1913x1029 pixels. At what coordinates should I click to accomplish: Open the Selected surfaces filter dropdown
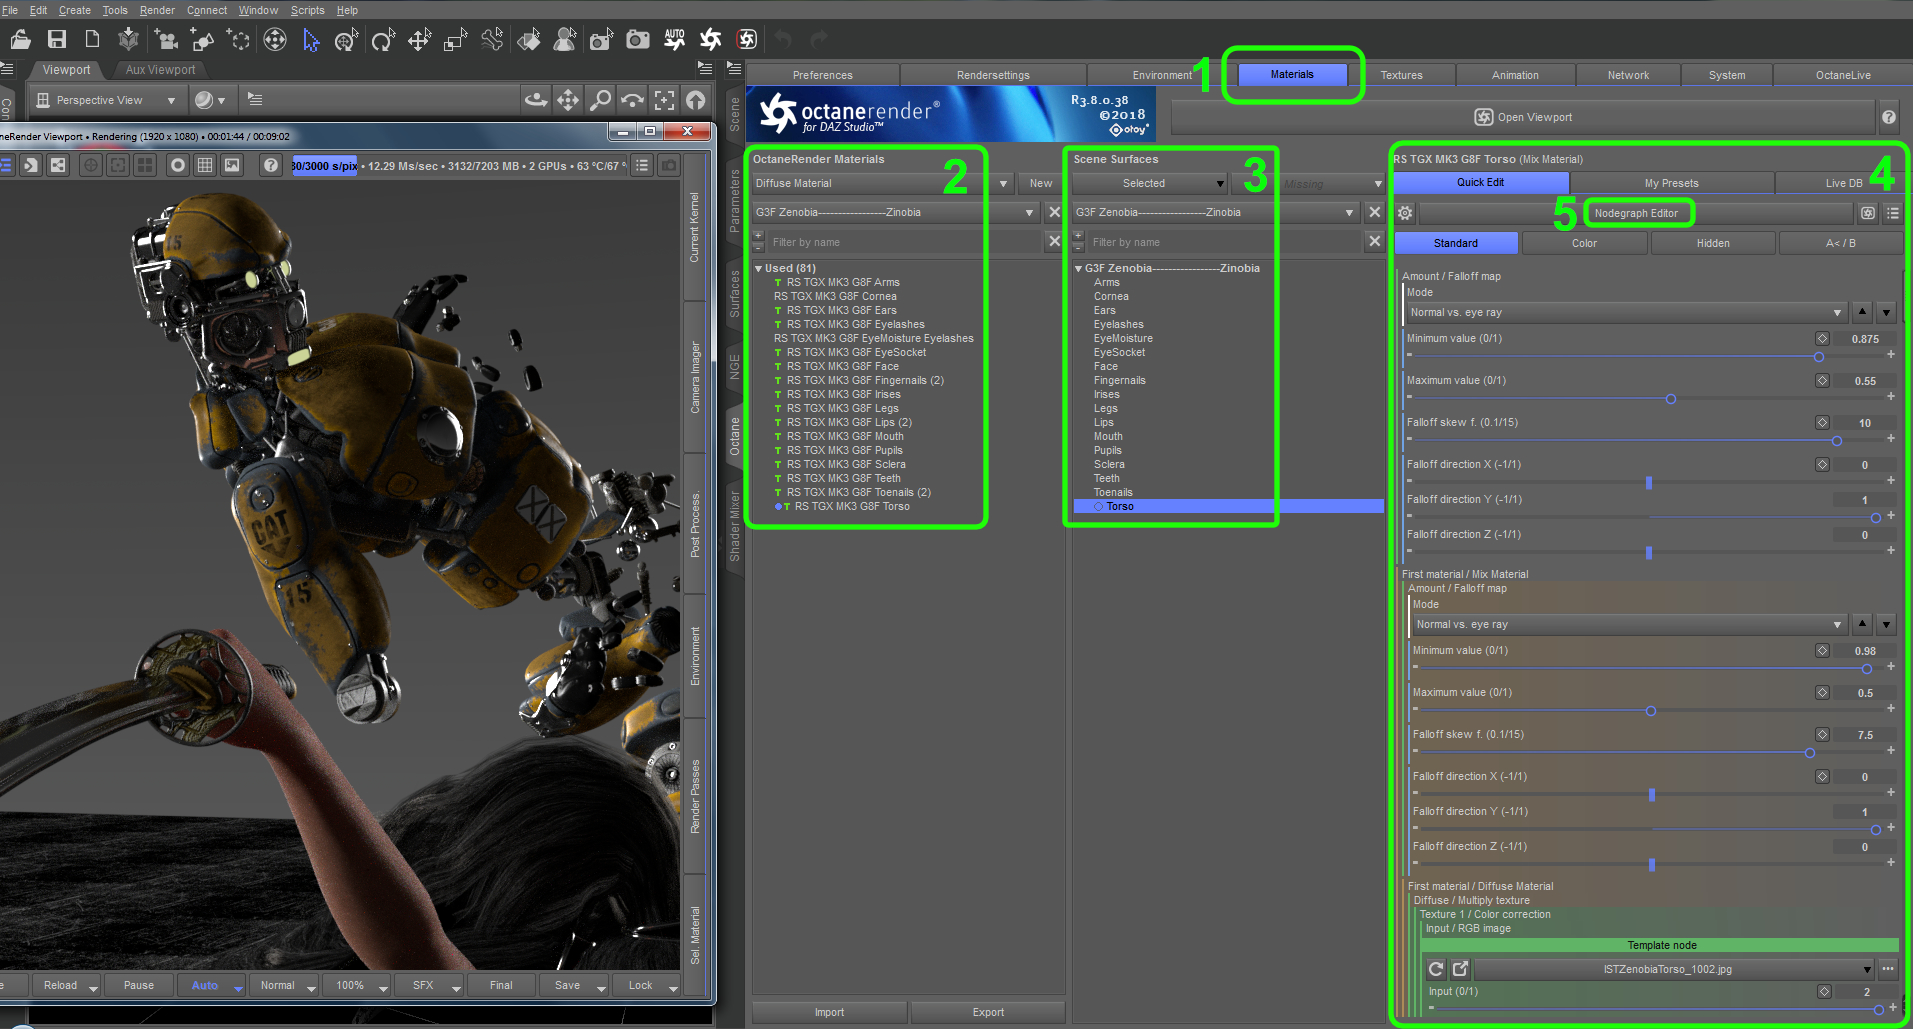tap(1149, 183)
